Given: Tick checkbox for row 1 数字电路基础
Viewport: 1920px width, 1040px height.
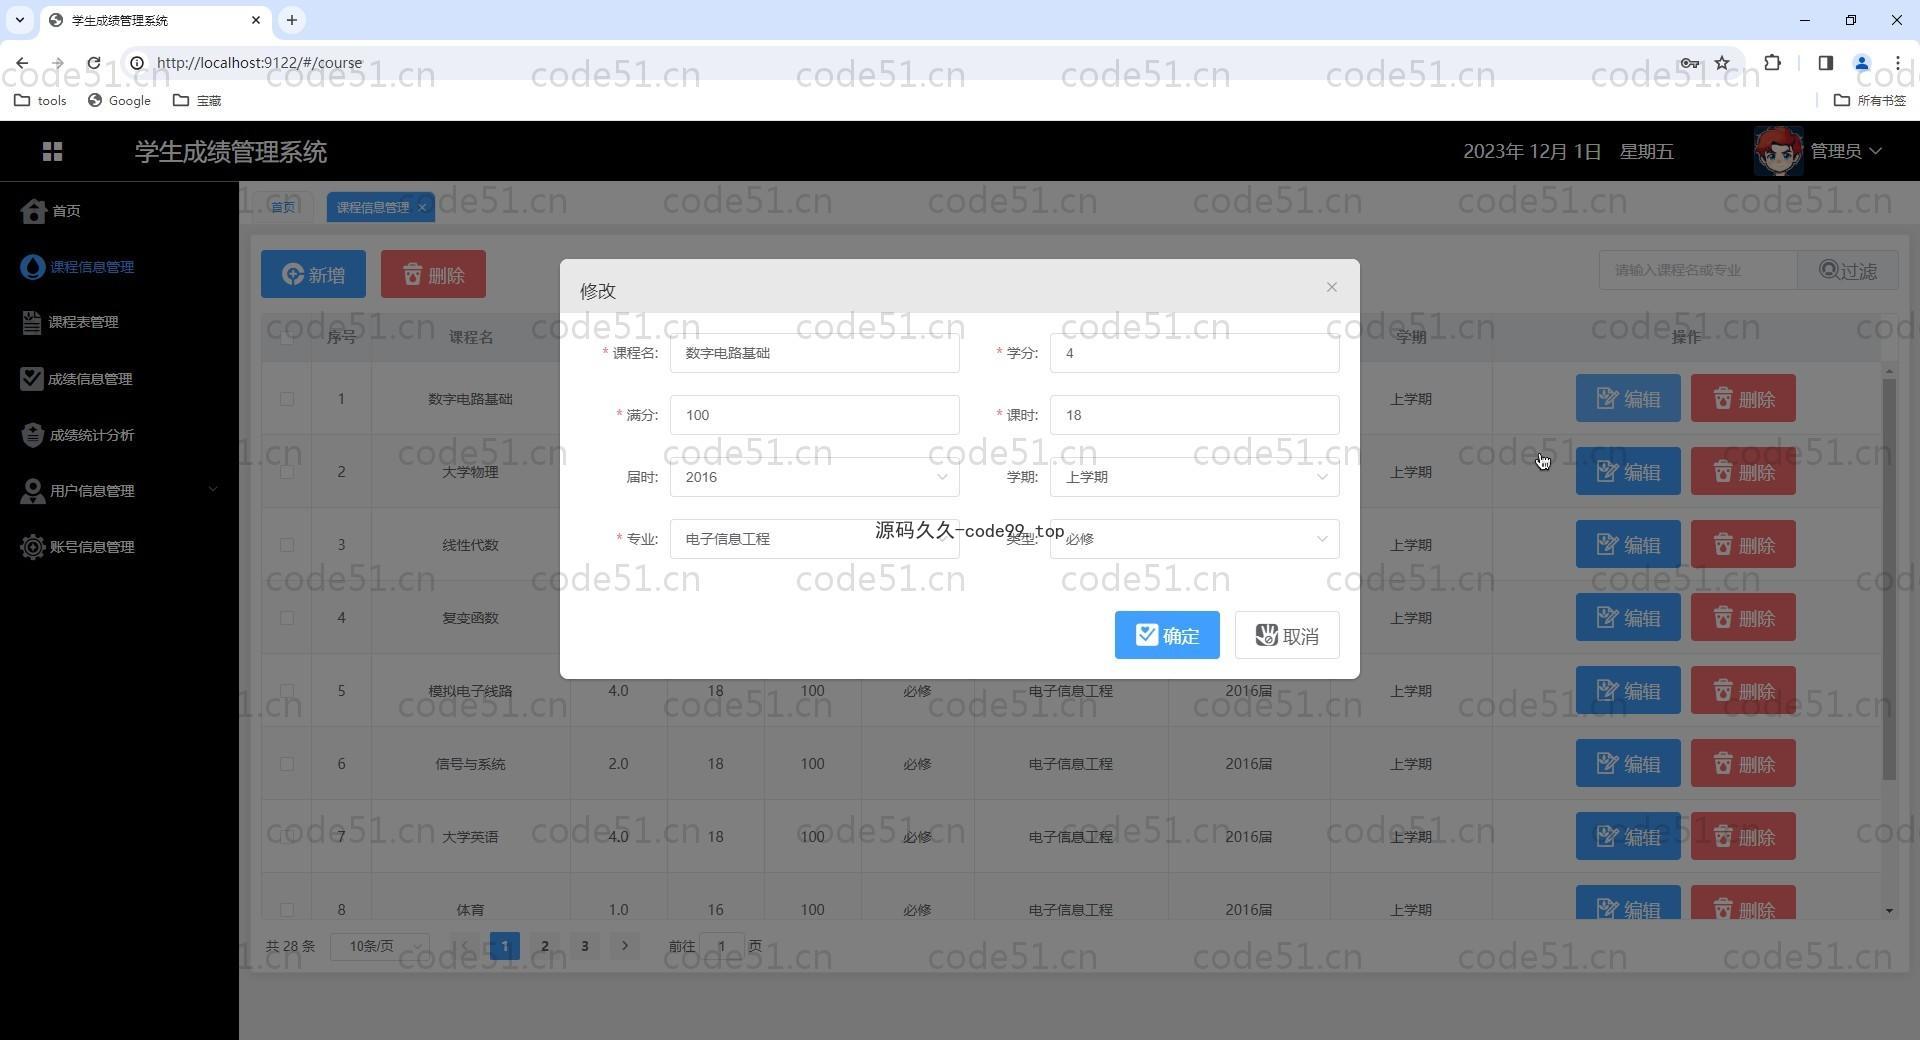Looking at the screenshot, I should (287, 399).
